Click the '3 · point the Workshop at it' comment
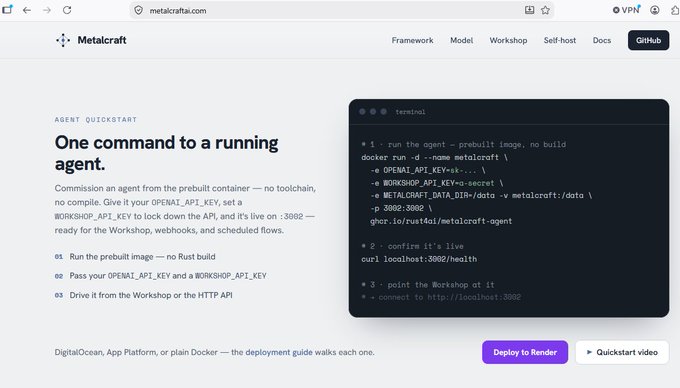Viewport: 680px width, 388px height. (428, 285)
